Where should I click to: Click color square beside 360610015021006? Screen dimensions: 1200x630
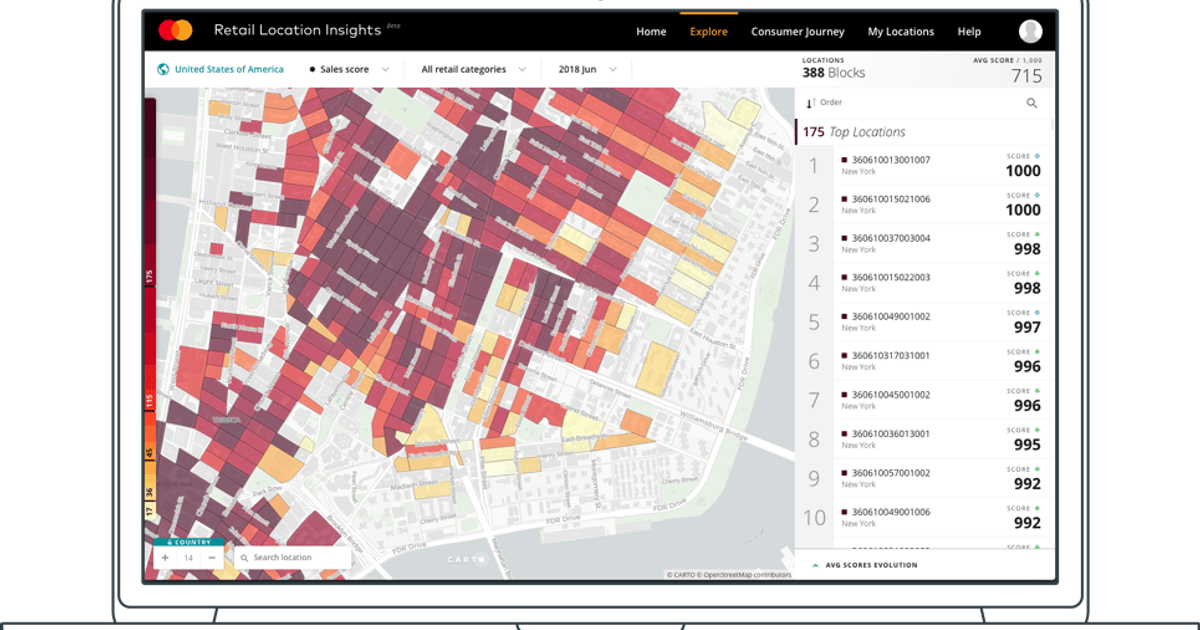pos(844,199)
